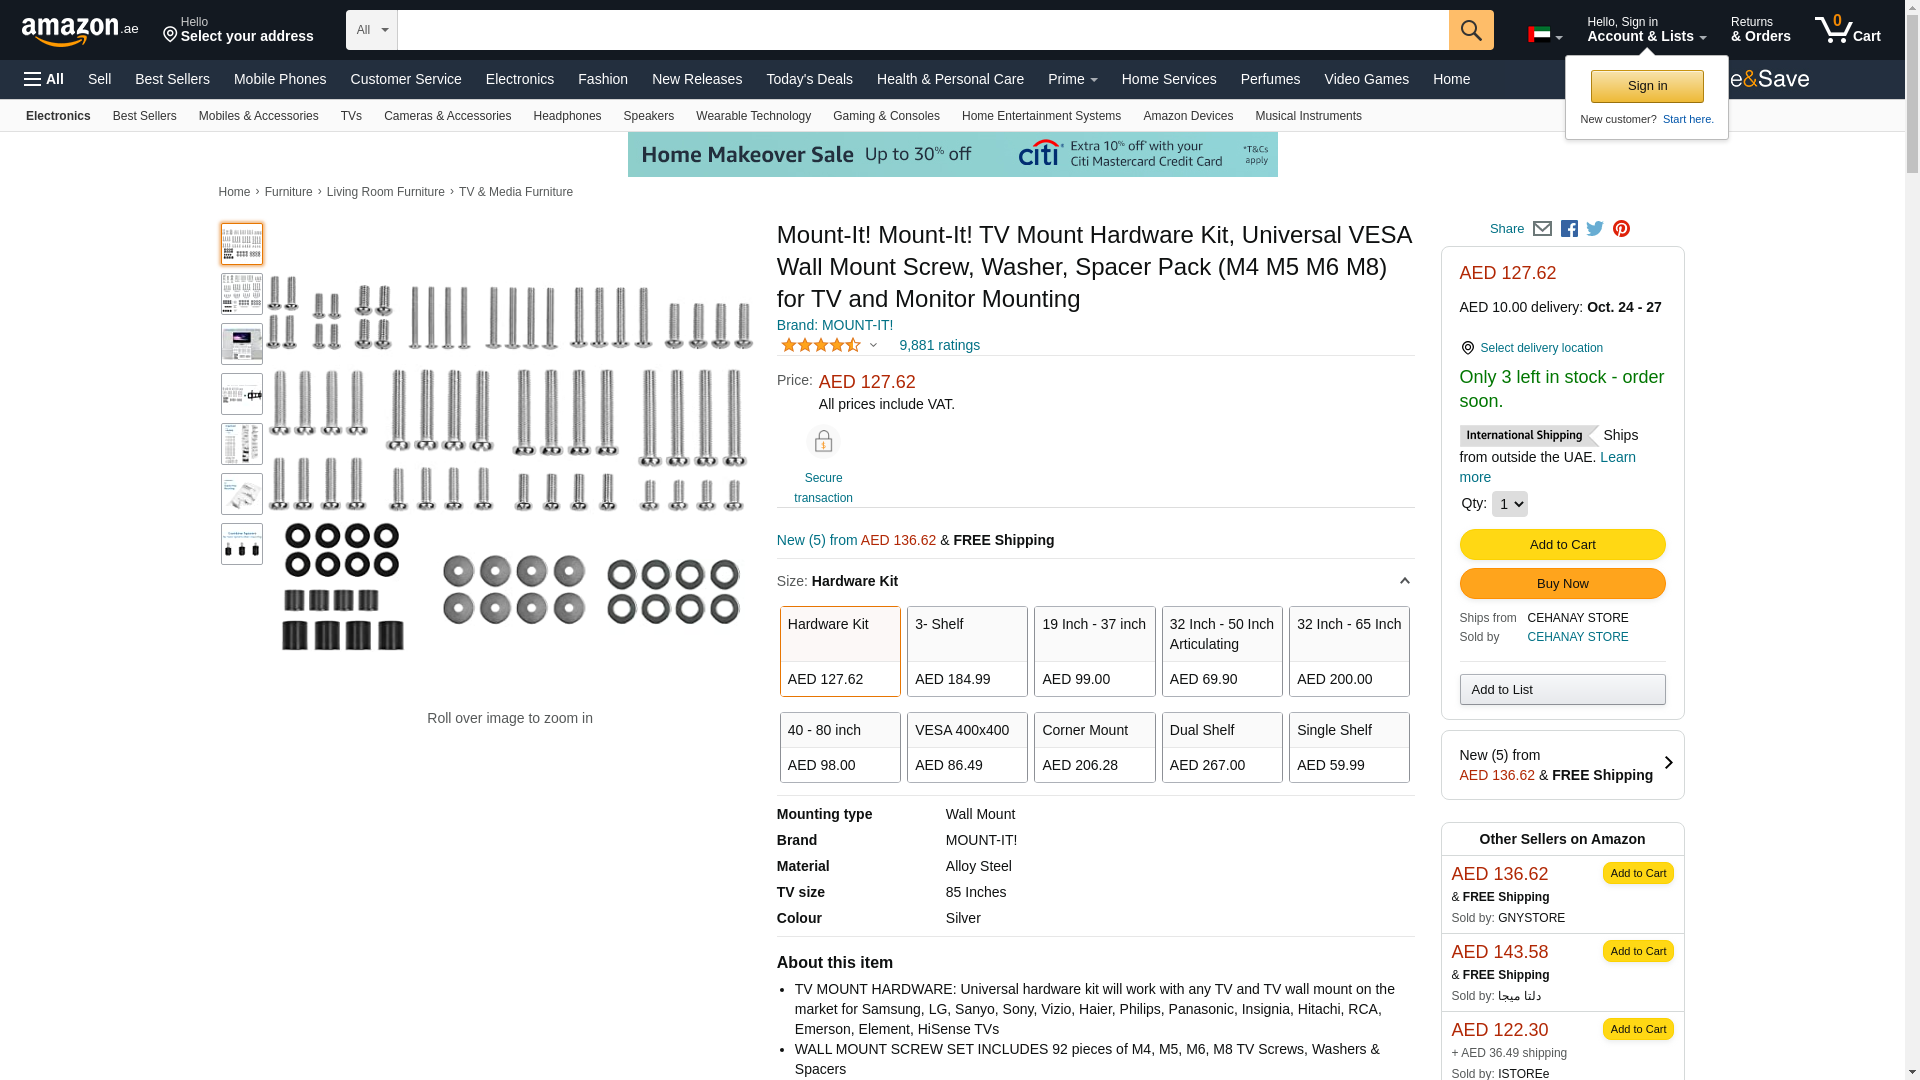Screen dimensions: 1920x1080
Task: Click inside the search text field
Action: pyautogui.click(x=922, y=30)
